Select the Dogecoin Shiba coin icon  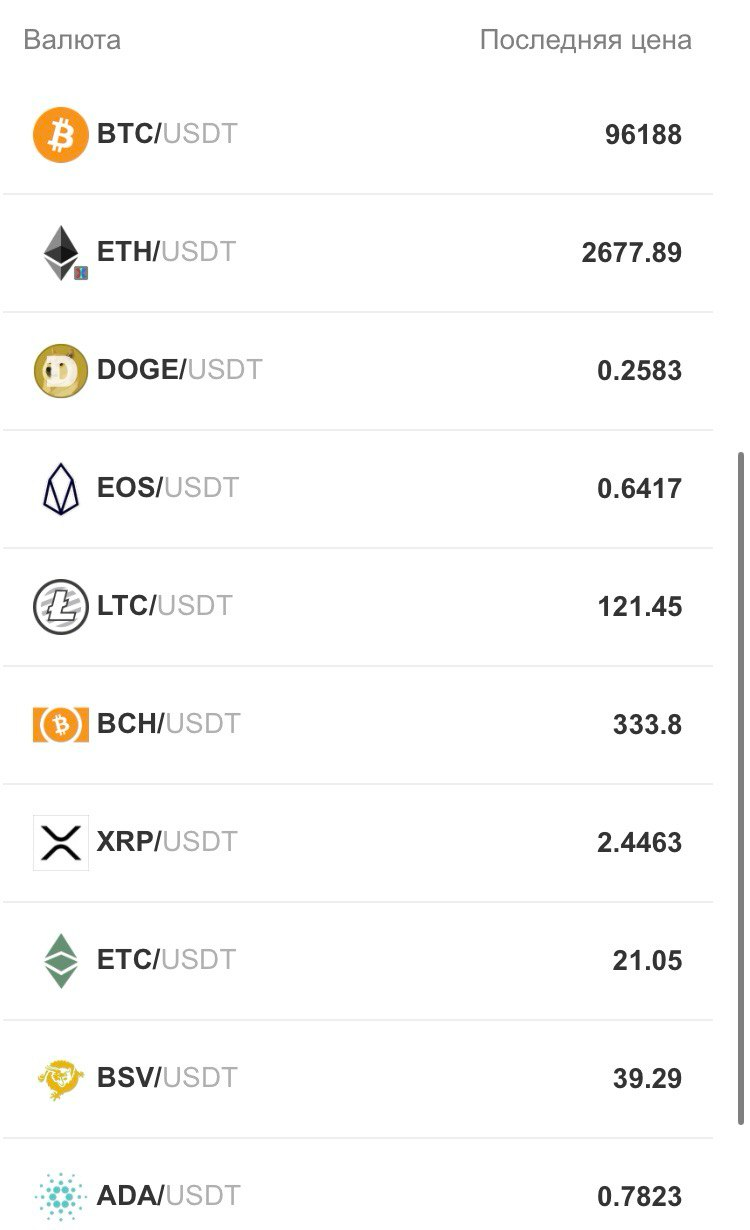click(x=61, y=371)
